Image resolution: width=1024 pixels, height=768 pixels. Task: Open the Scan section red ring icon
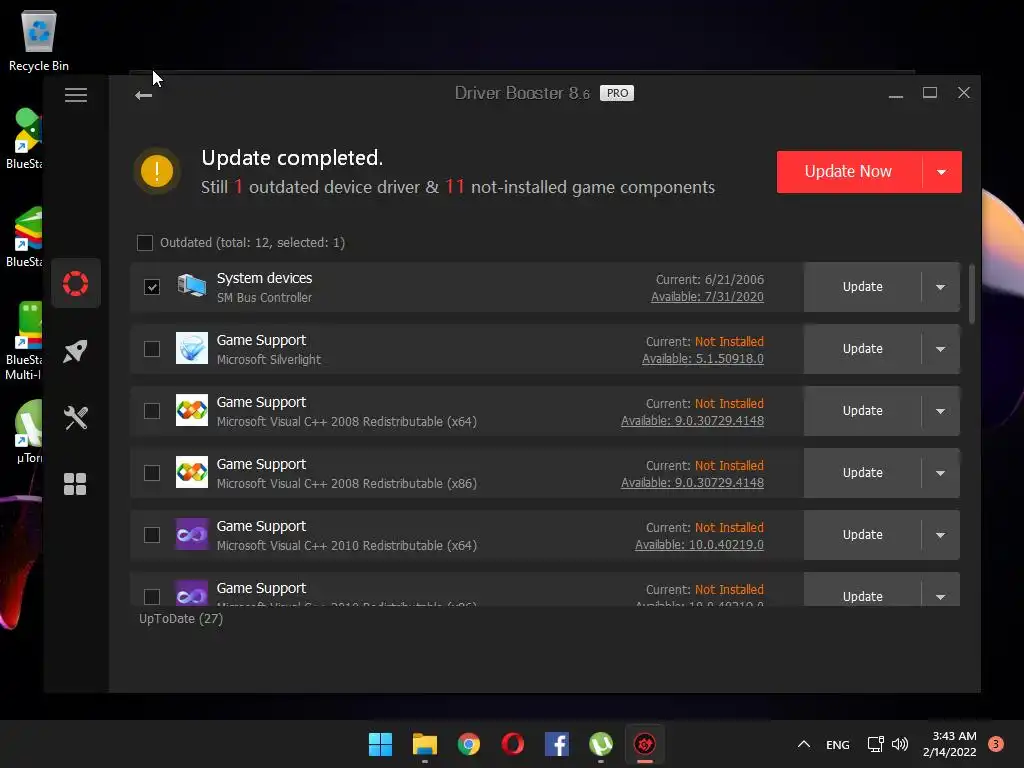(x=76, y=283)
